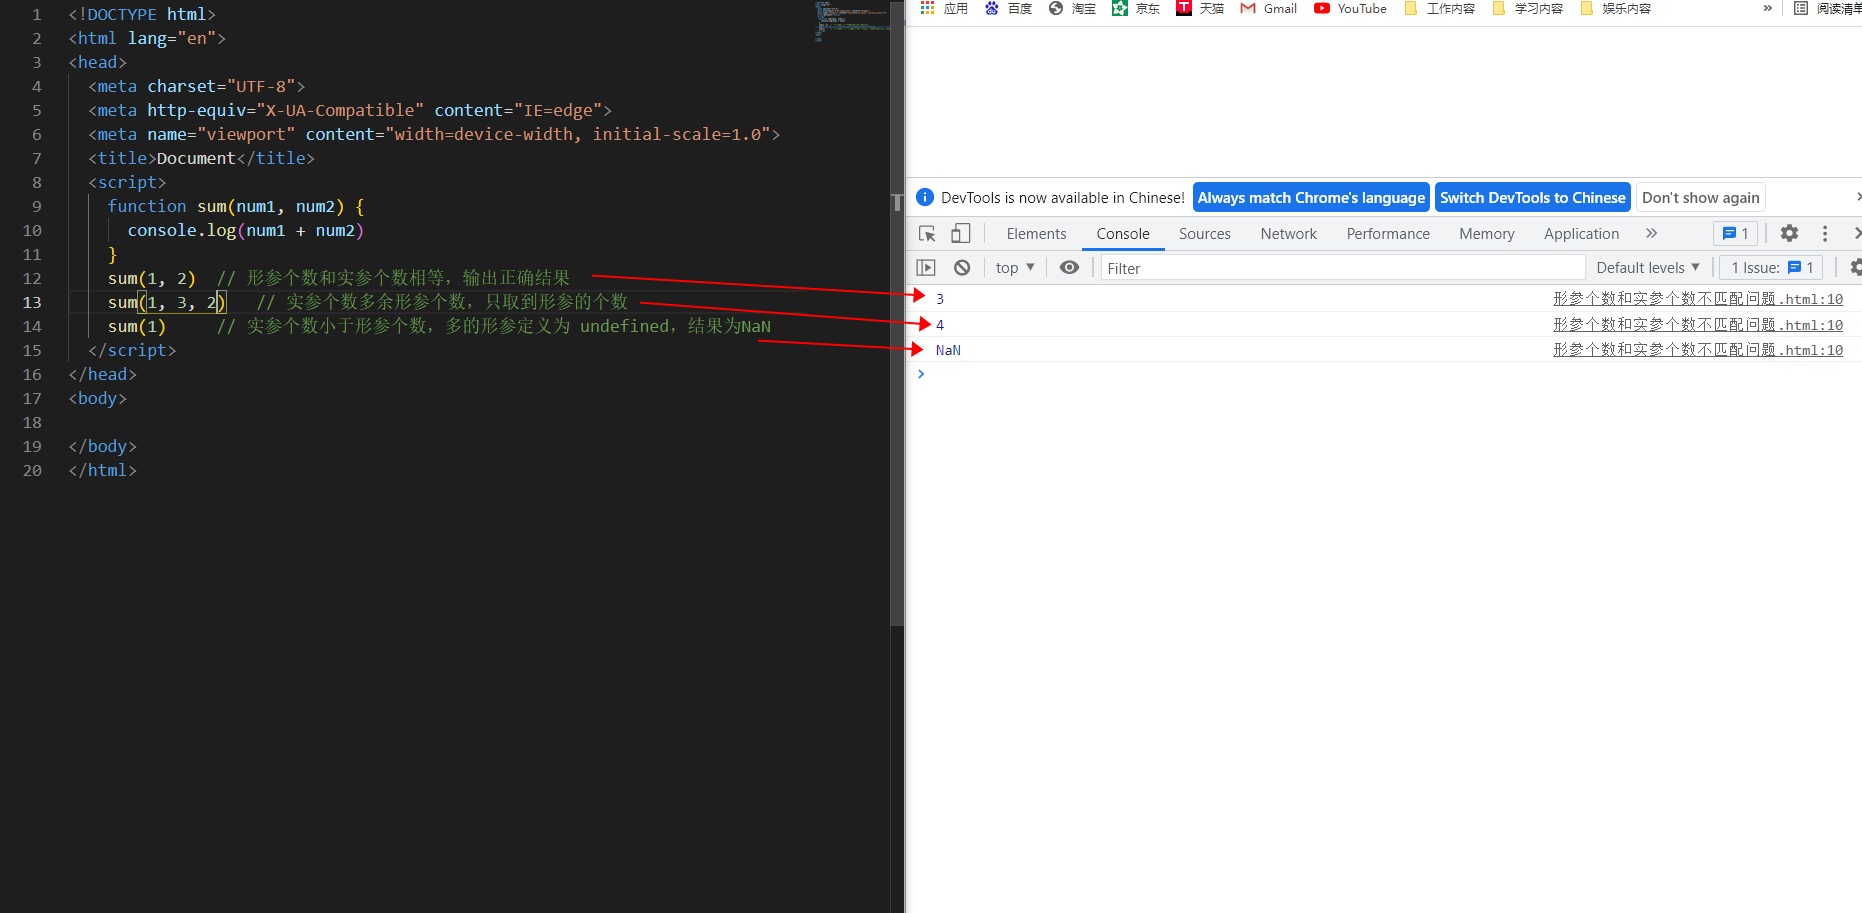Click the title tag on line 7
Screen dimensions: 1862x913
tap(201, 158)
